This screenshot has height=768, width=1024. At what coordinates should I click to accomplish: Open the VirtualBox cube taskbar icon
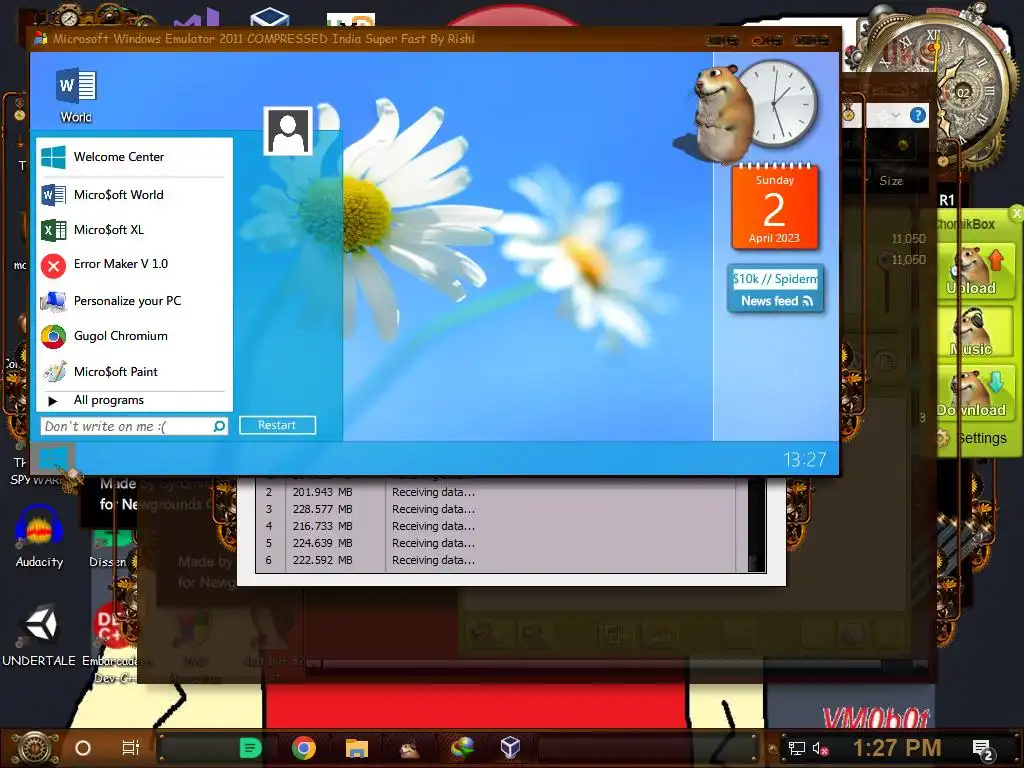pyautogui.click(x=510, y=747)
